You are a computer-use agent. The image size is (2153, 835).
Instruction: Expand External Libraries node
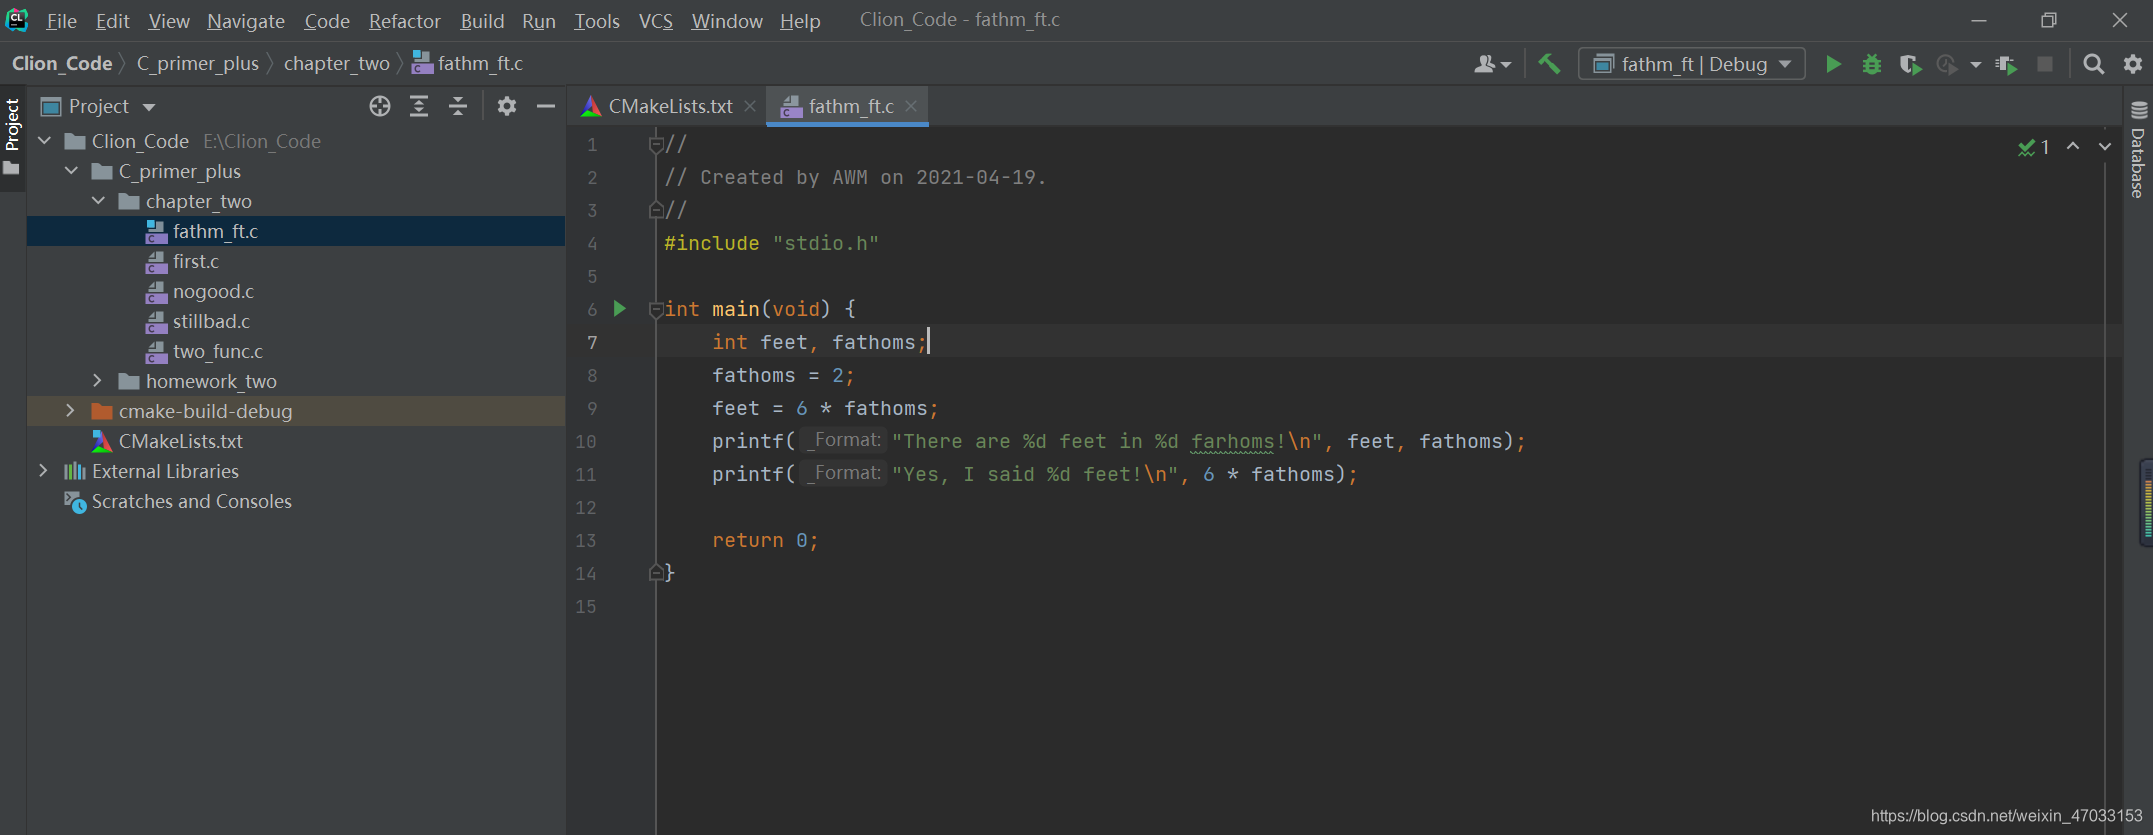(x=44, y=471)
